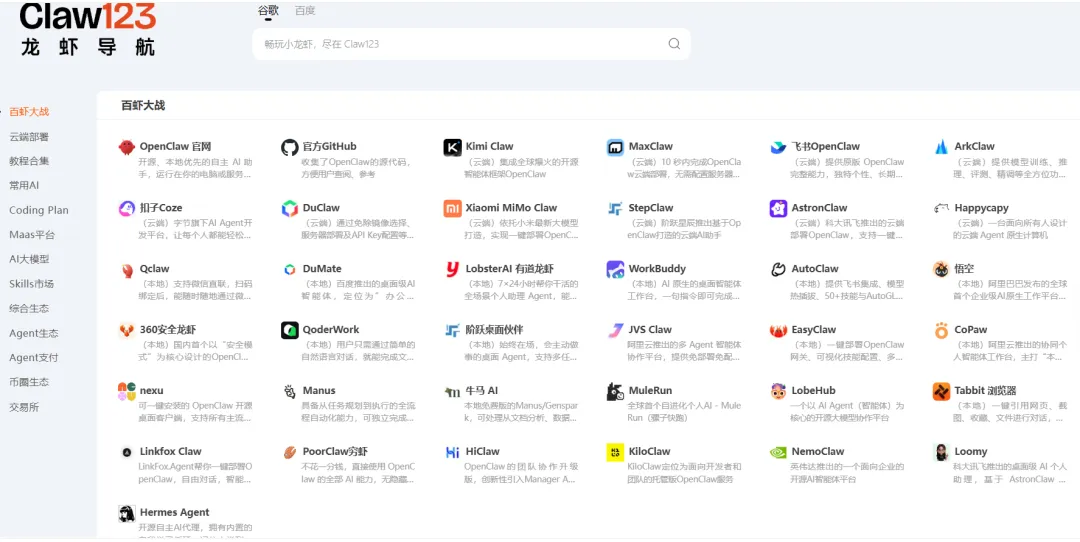
Task: Select 币圈生态 sidebar item
Action: 29,382
